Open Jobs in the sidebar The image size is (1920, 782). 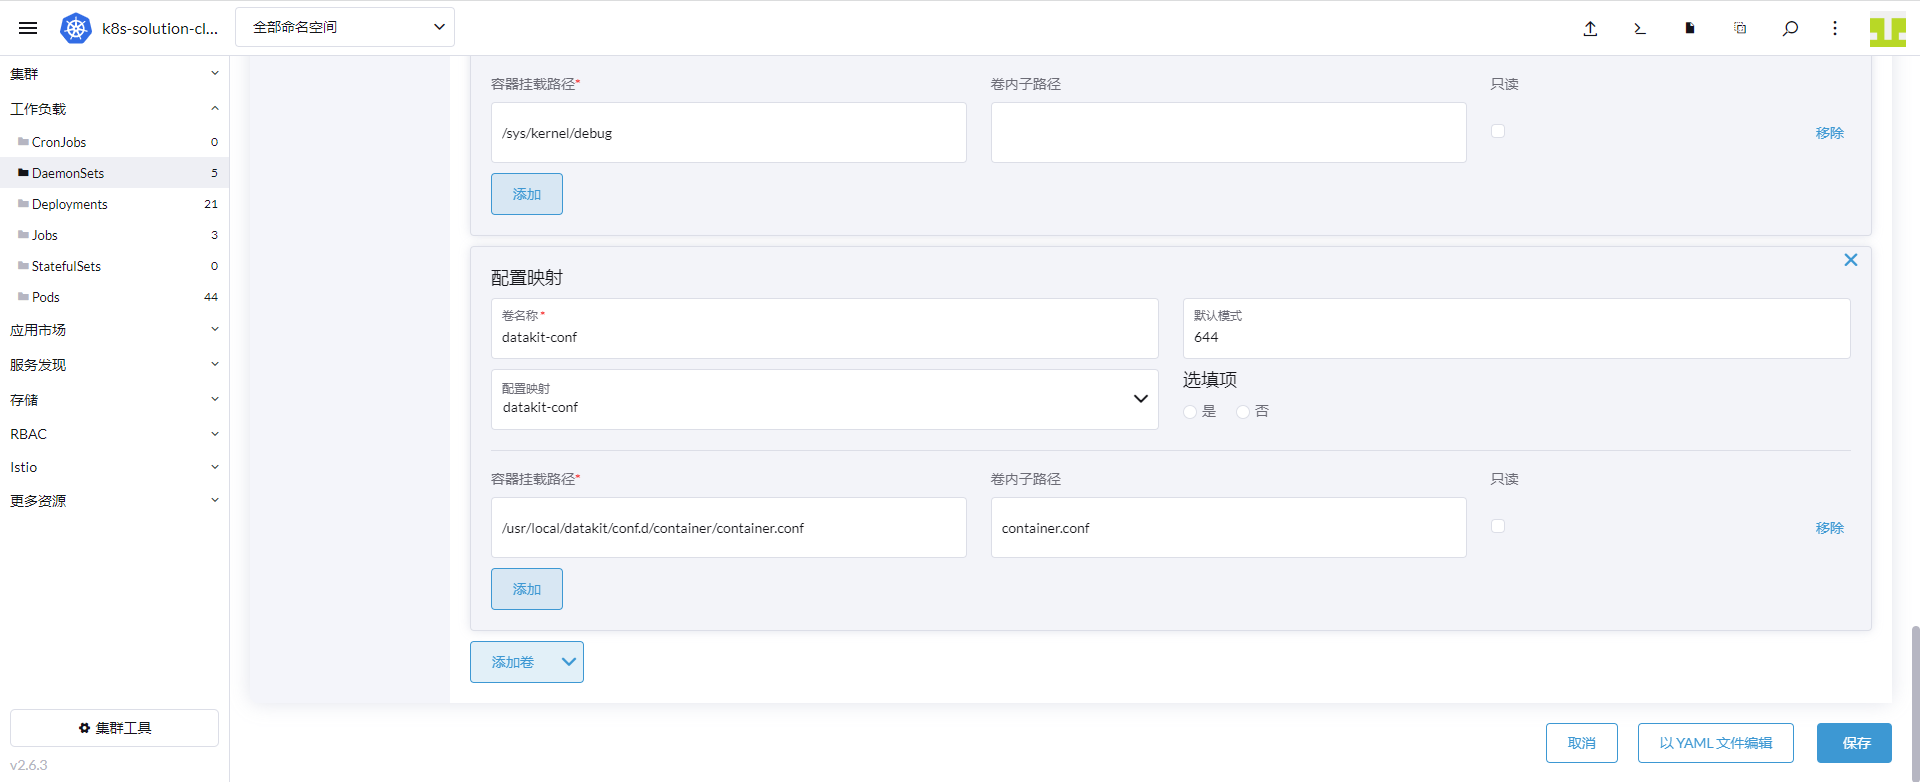point(114,235)
